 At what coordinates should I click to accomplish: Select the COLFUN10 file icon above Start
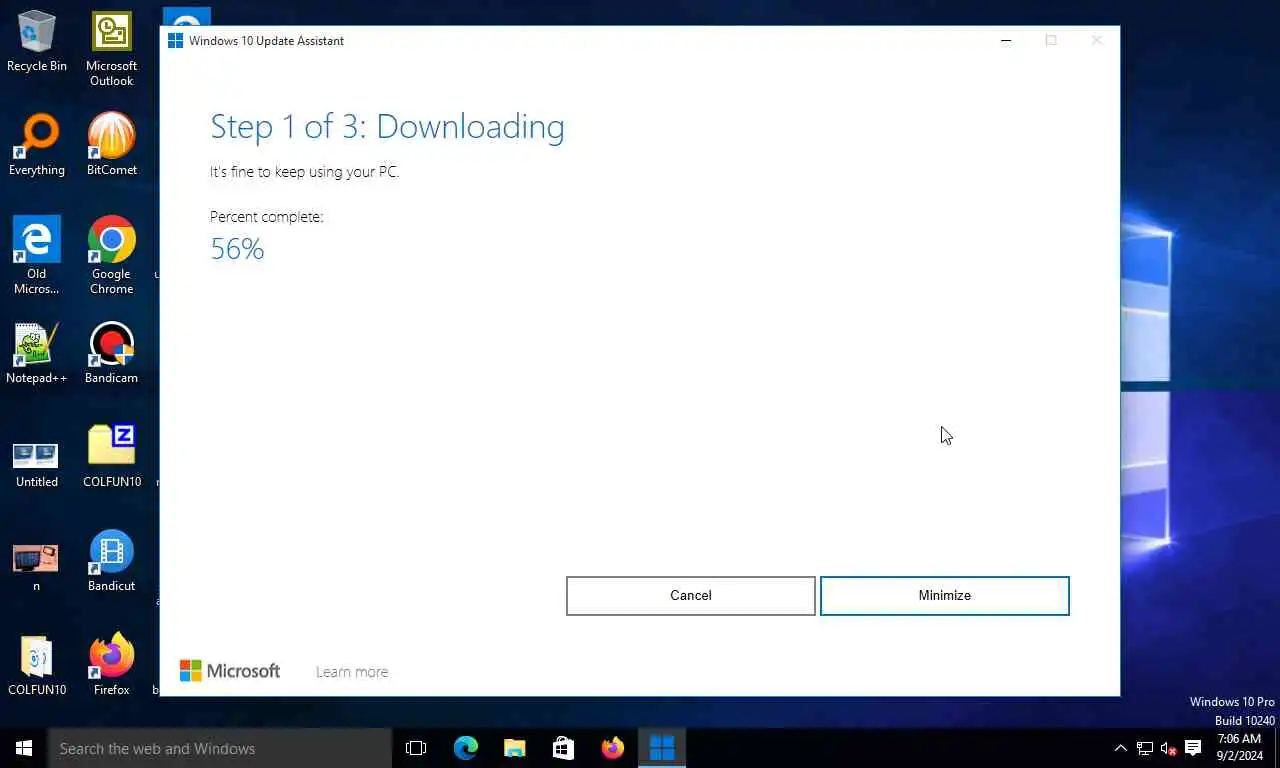tap(37, 665)
